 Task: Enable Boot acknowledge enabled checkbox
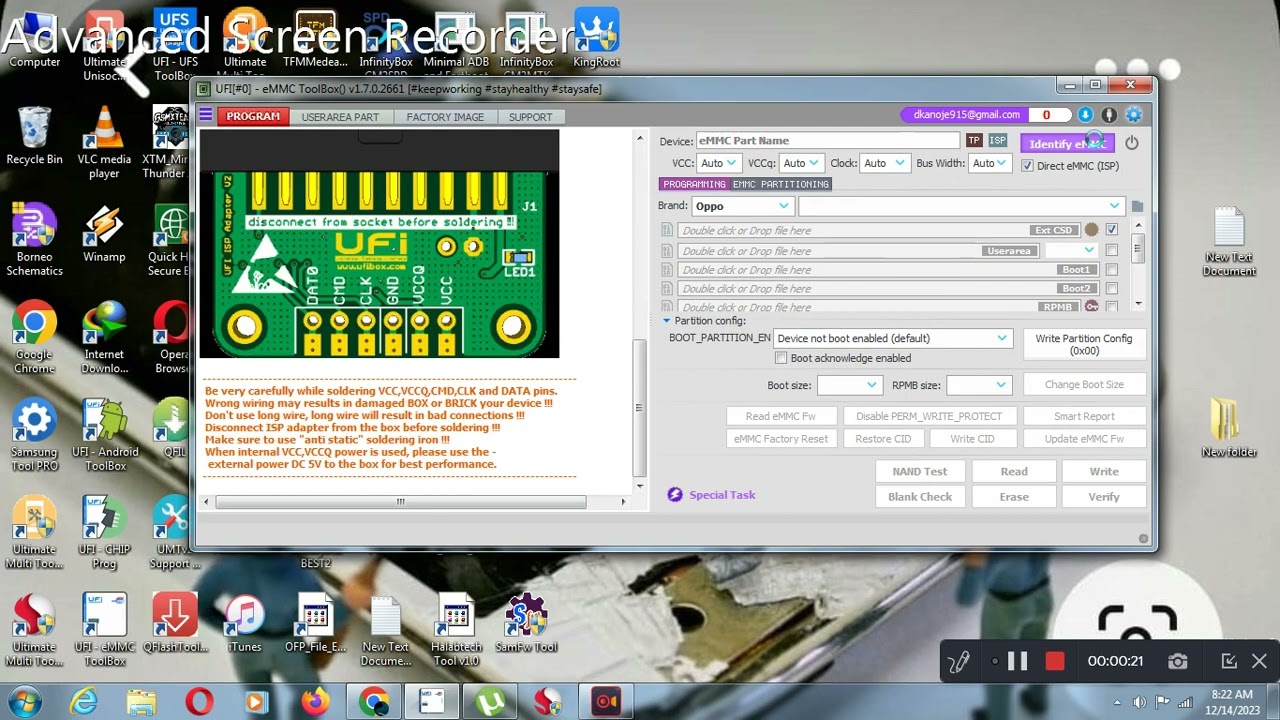point(781,358)
